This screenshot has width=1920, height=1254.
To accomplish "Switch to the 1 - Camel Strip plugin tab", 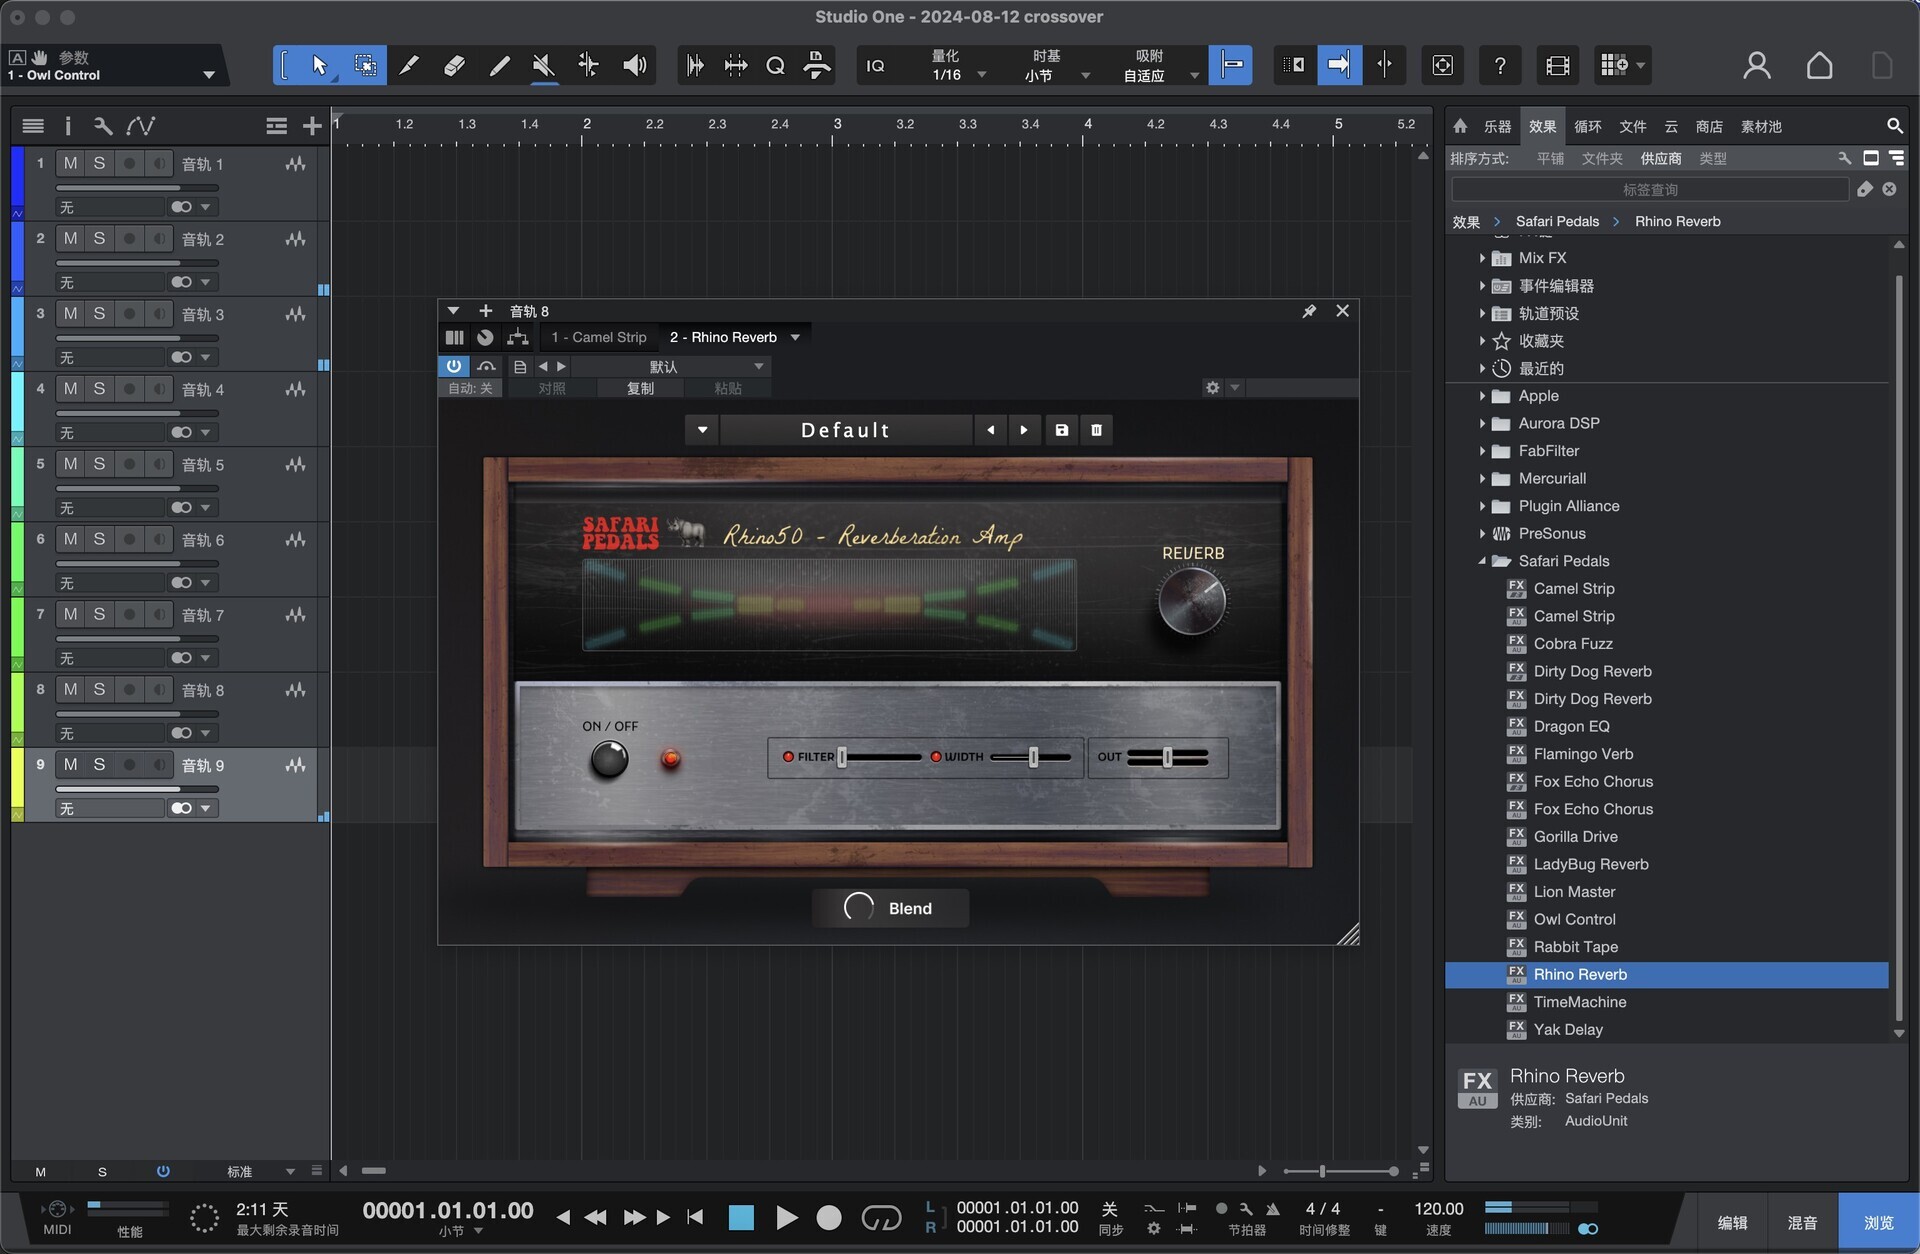I will click(x=599, y=337).
